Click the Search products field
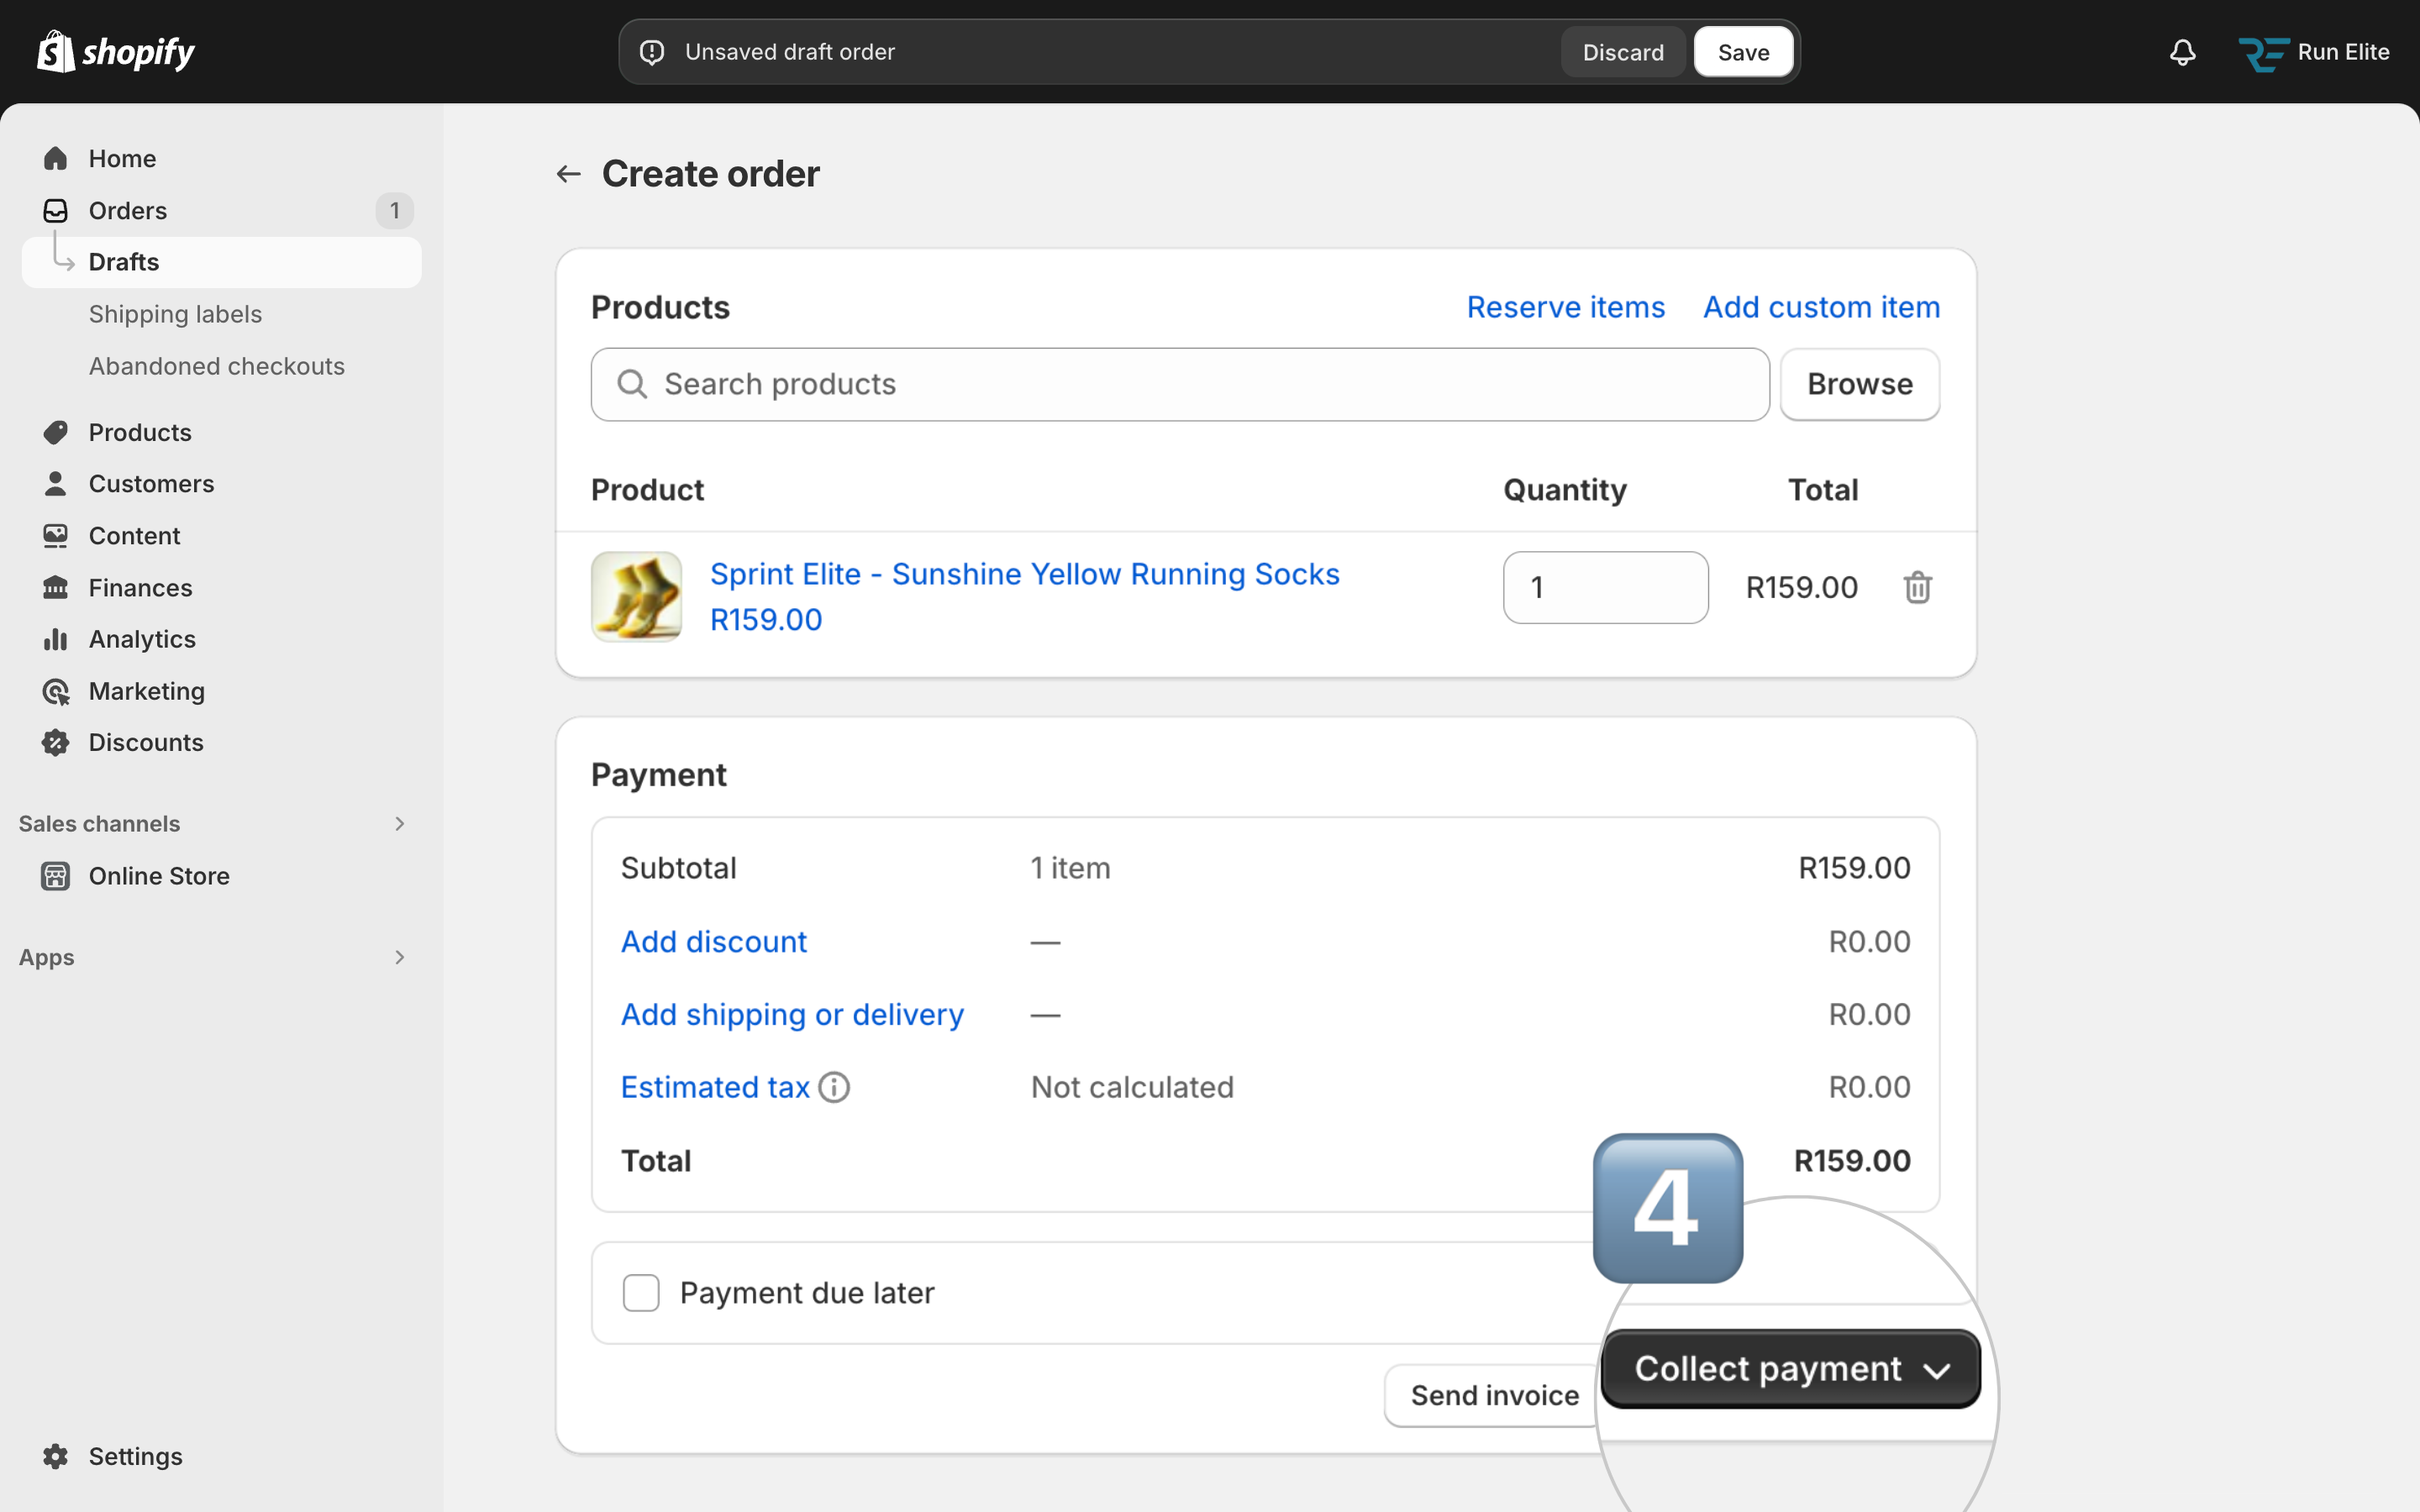This screenshot has width=2420, height=1512. [1180, 384]
